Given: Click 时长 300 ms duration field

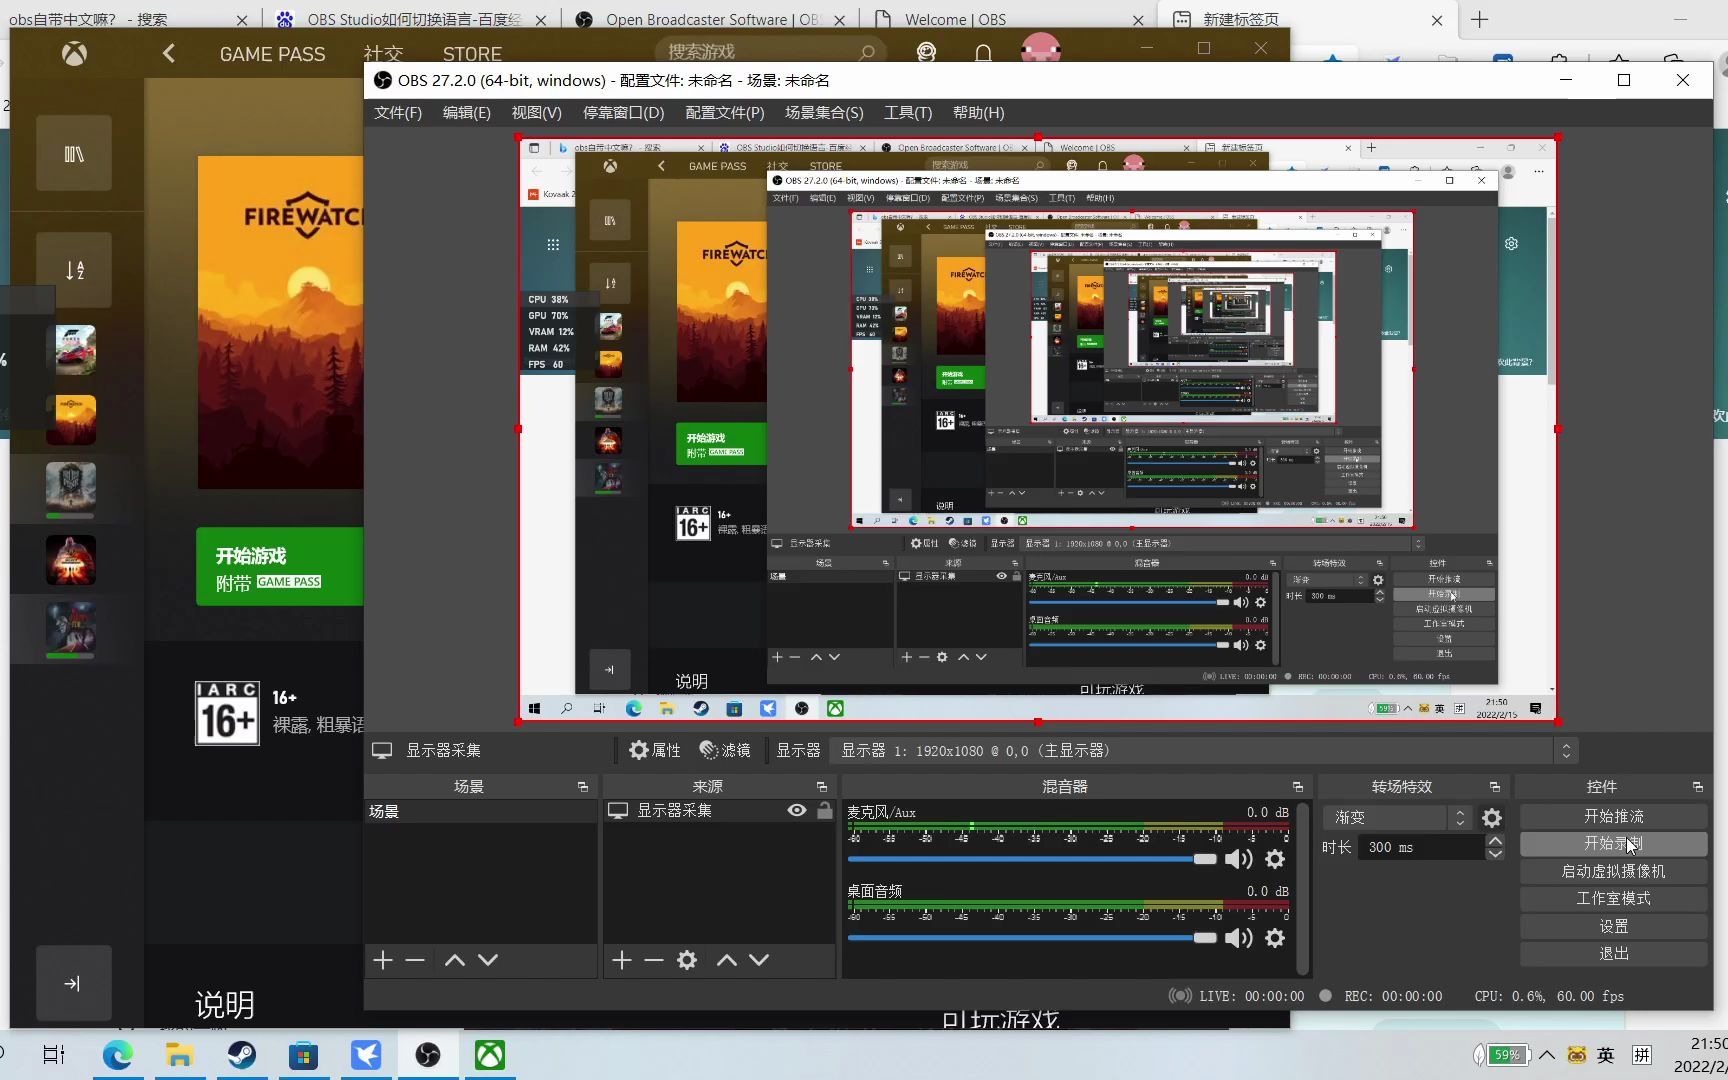Looking at the screenshot, I should pos(1422,848).
